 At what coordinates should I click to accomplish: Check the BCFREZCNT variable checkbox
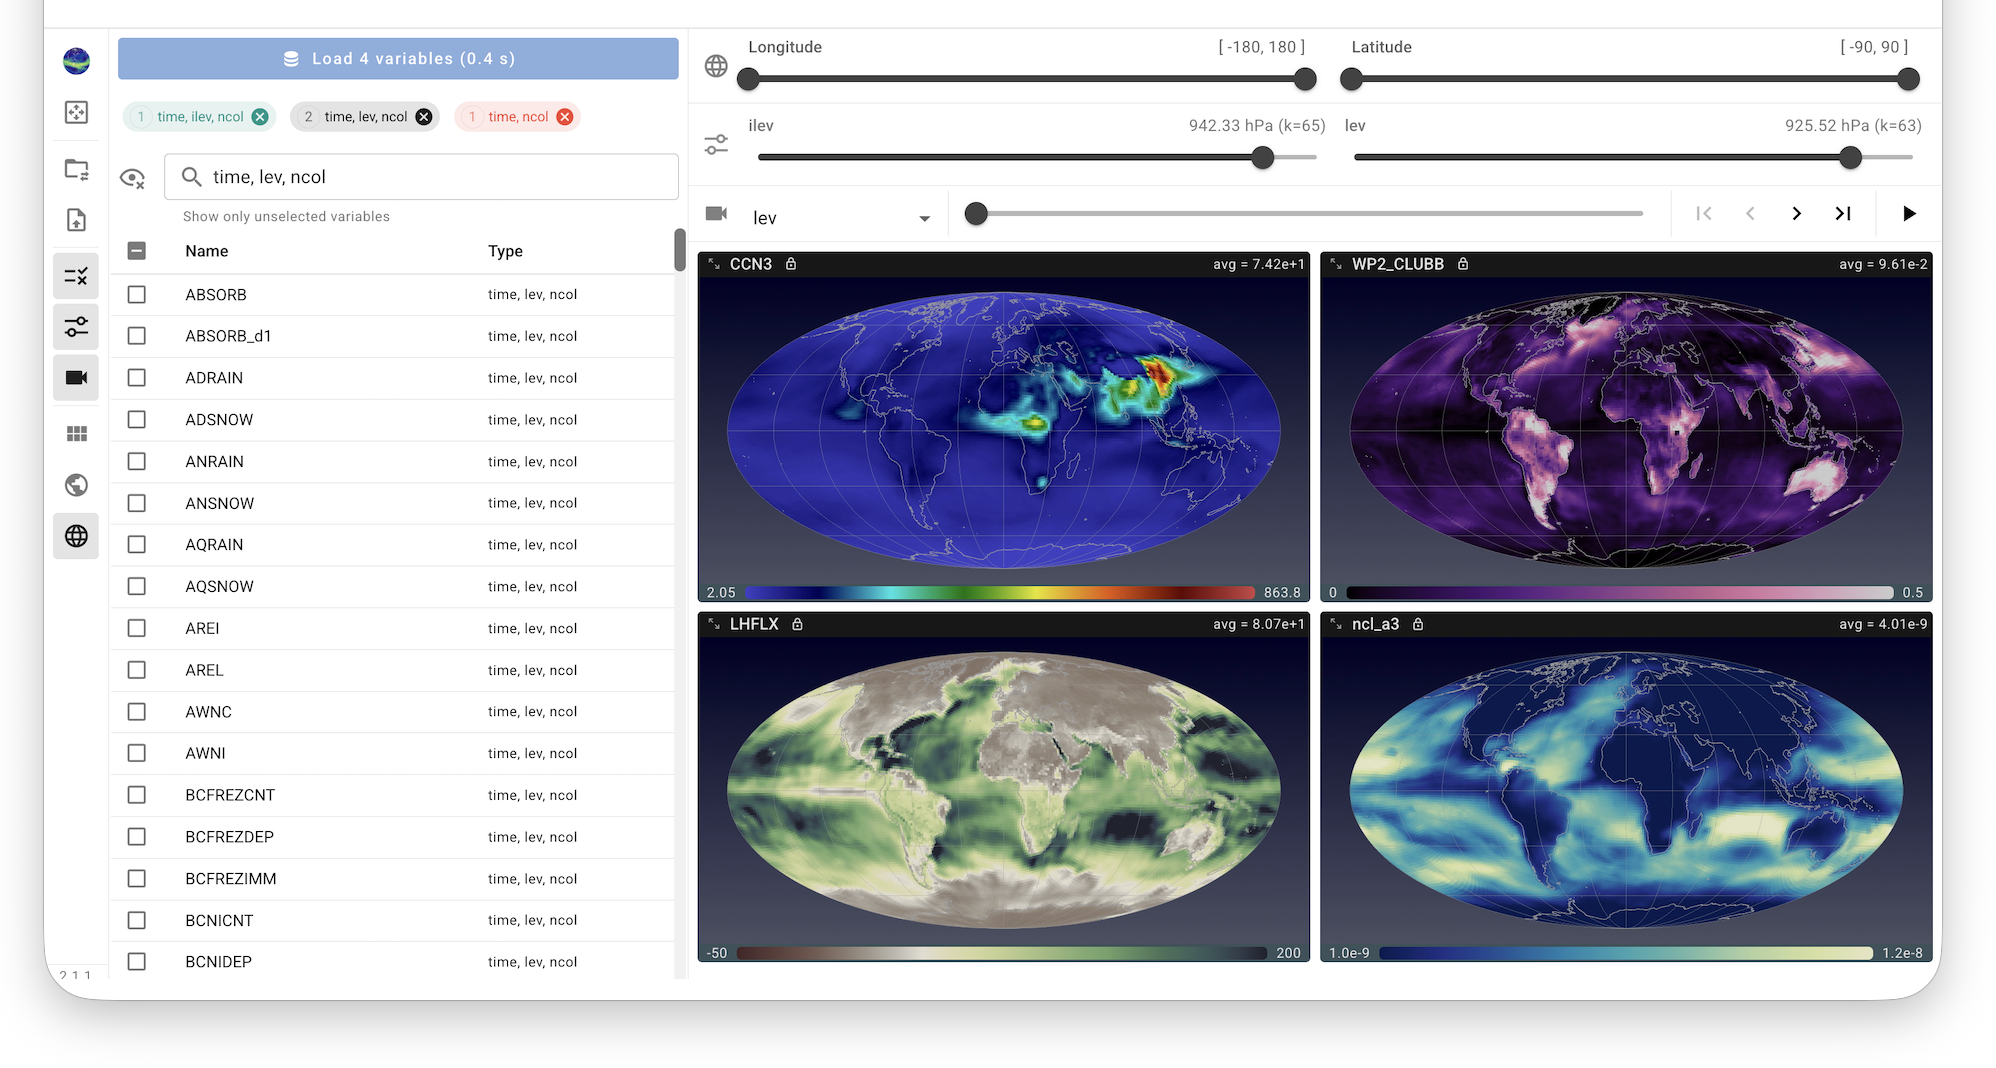coord(137,795)
